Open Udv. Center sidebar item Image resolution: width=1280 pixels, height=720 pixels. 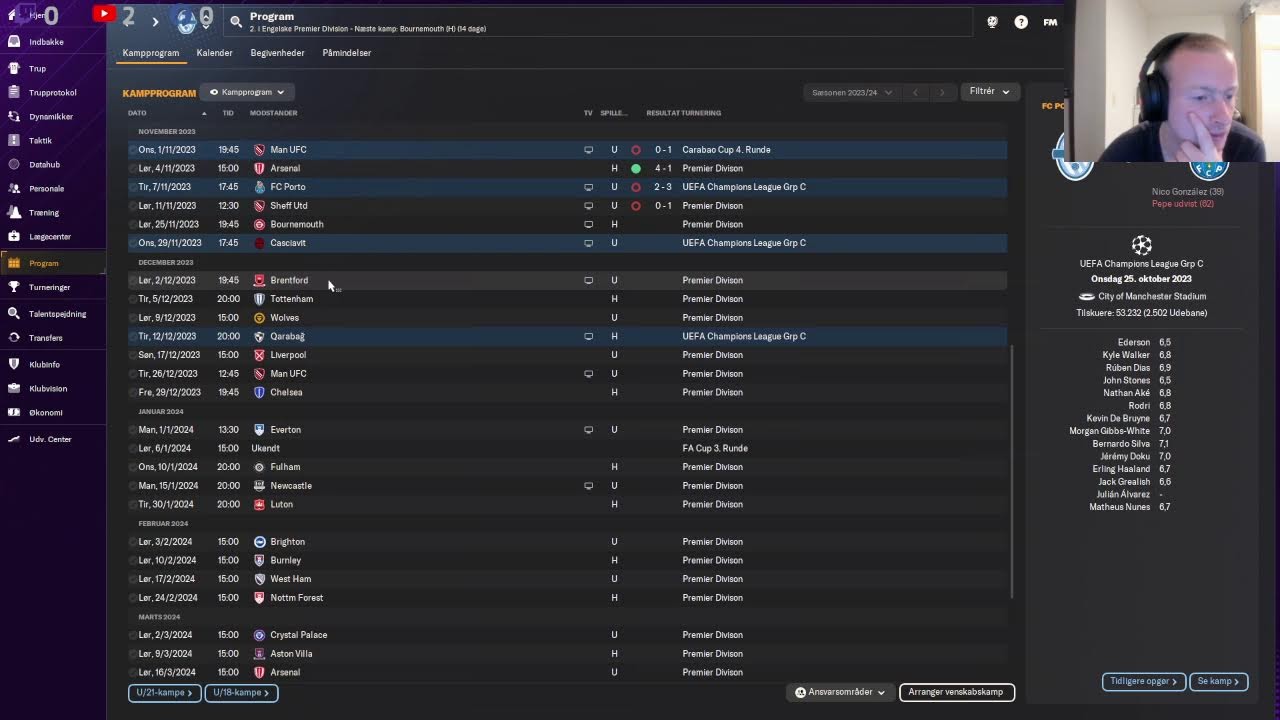tap(50, 439)
